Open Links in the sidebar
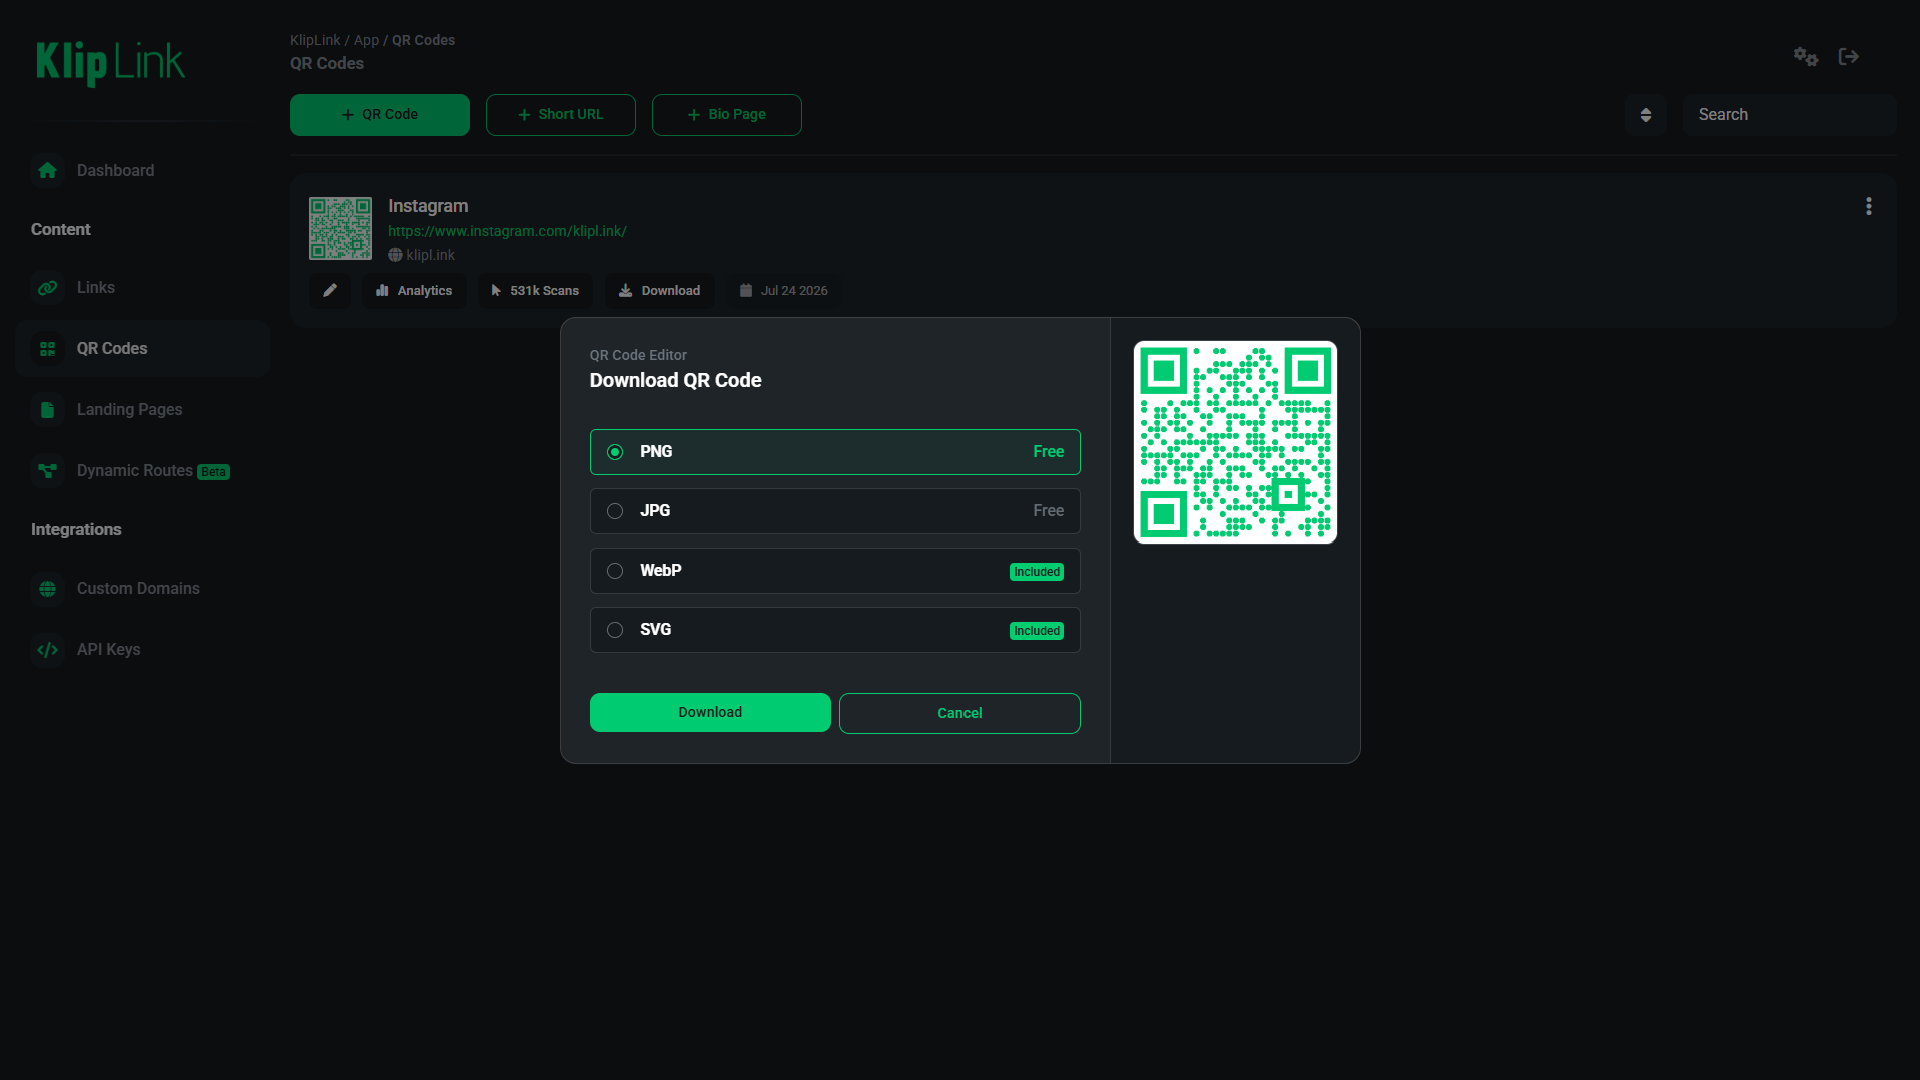This screenshot has height=1080, width=1920. click(x=142, y=288)
